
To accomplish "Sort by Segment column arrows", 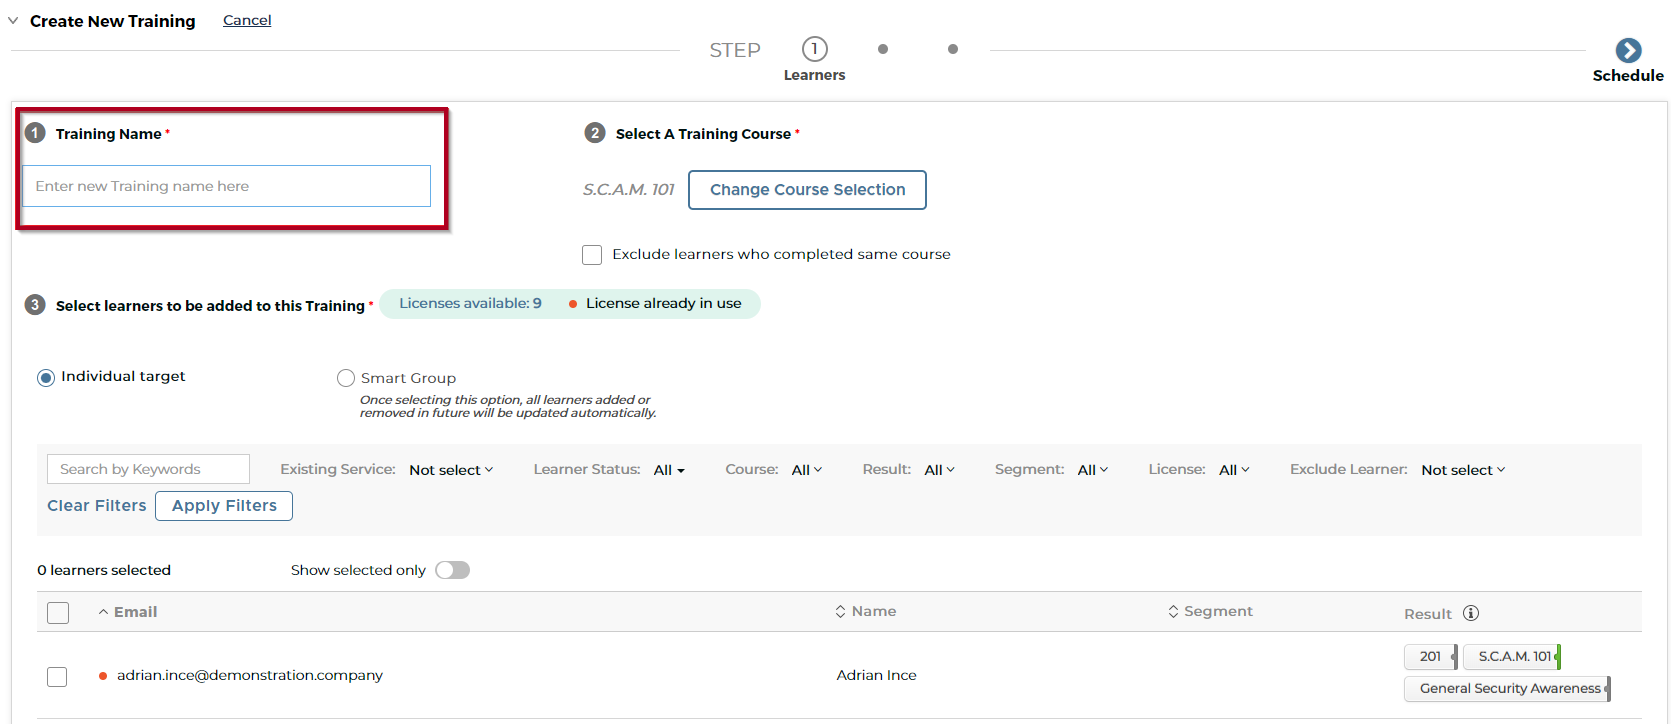I will 1173,612.
